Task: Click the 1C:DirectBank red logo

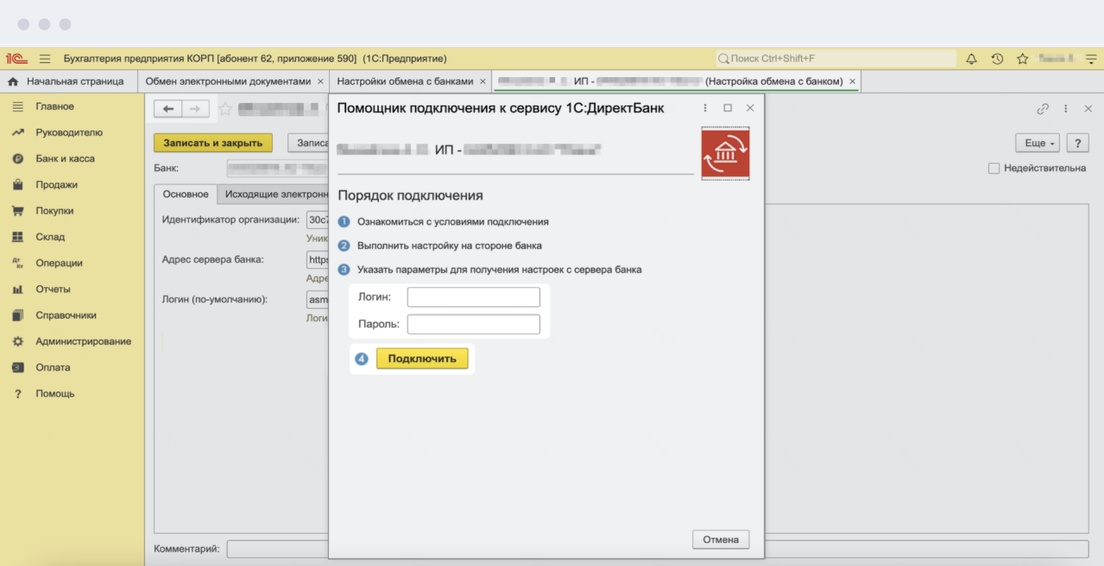Action: click(725, 153)
